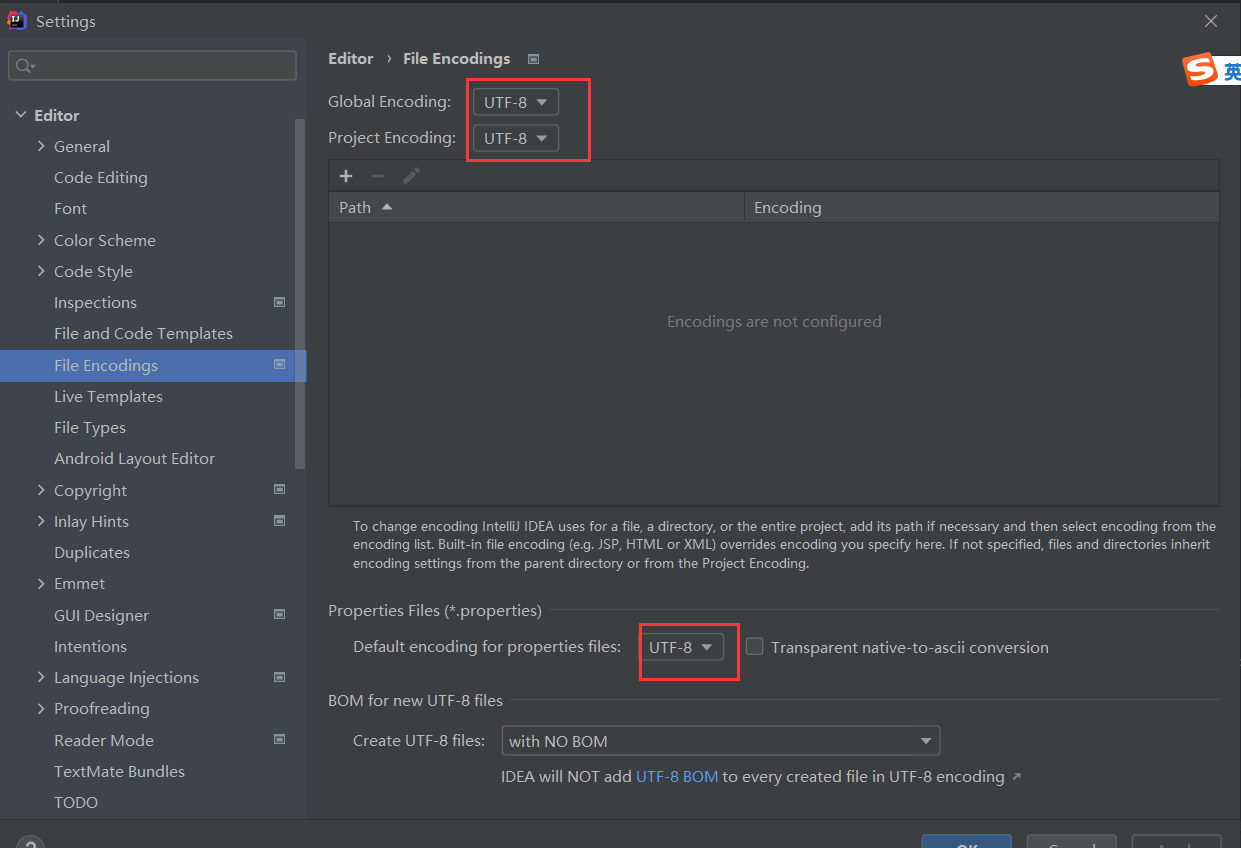Click project icon beside GUI Designer
The width and height of the screenshot is (1241, 848).
[x=280, y=615]
